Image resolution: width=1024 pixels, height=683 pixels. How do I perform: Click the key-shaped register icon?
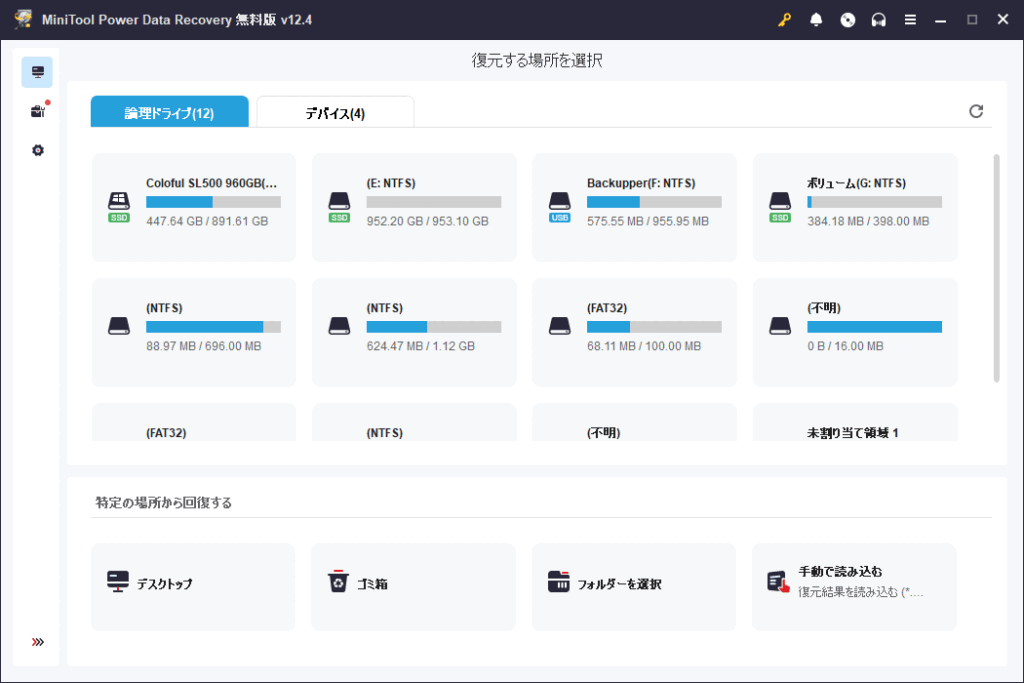point(784,20)
